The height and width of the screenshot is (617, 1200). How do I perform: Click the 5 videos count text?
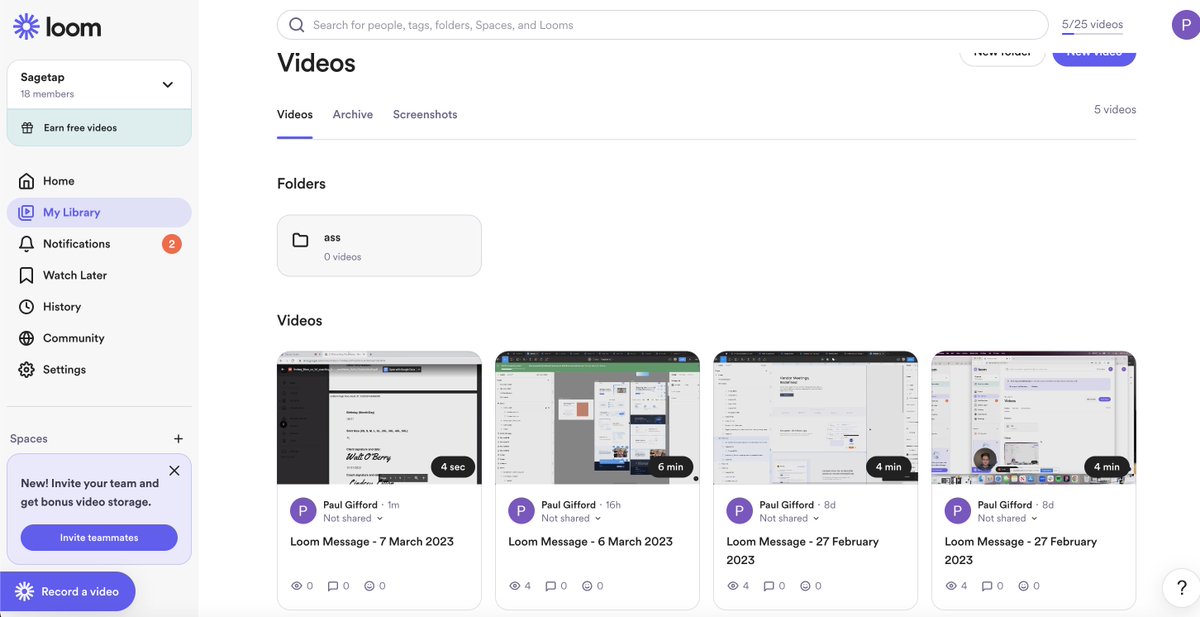[x=1115, y=110]
